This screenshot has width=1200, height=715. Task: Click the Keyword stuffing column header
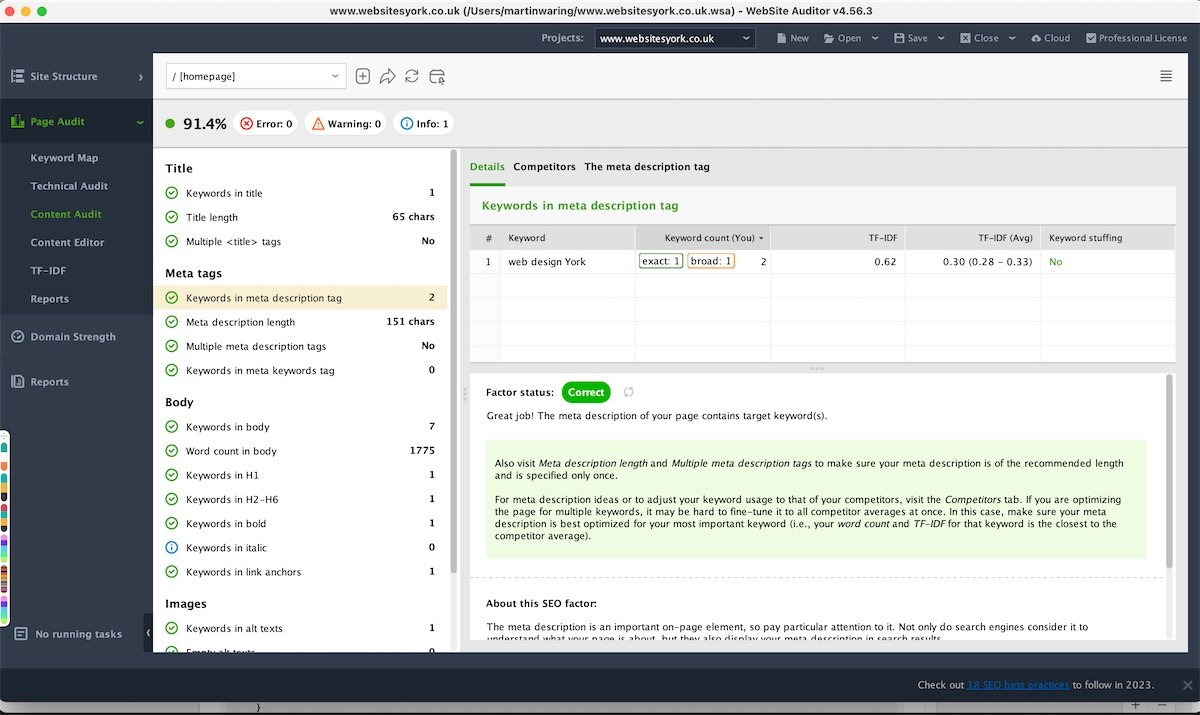pyautogui.click(x=1107, y=238)
